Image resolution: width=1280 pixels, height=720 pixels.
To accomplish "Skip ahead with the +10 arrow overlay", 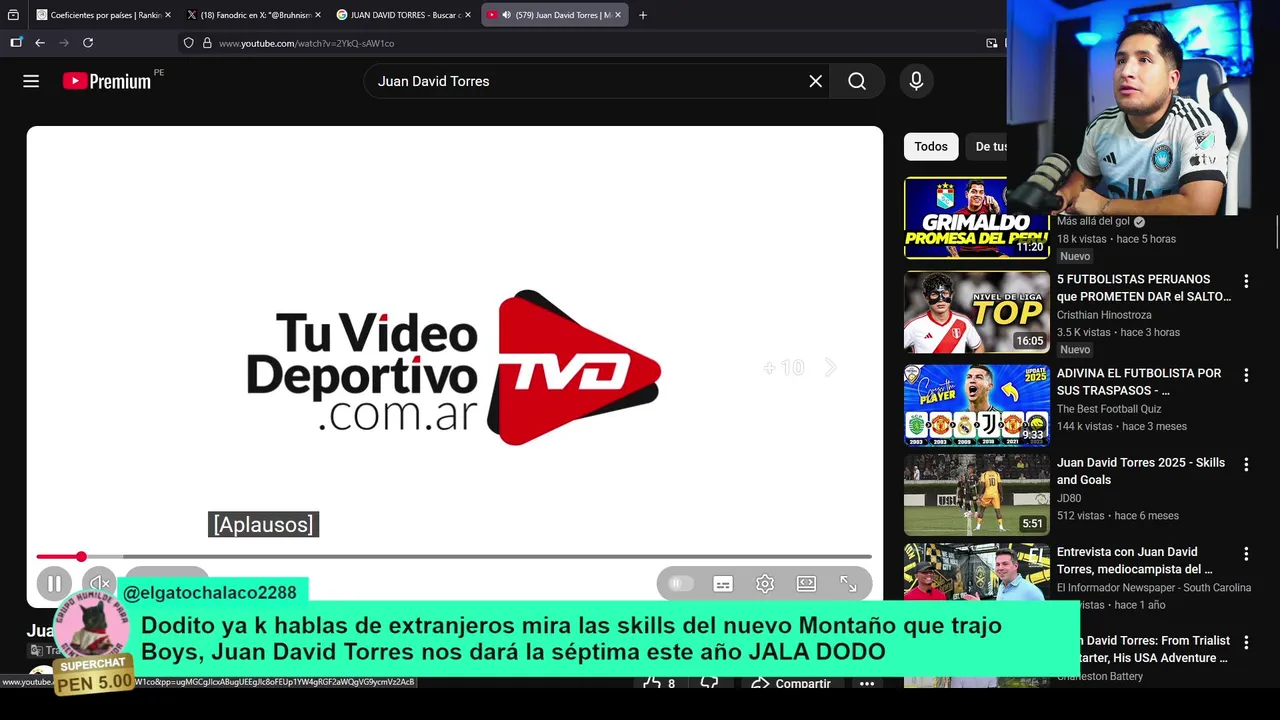I will 800,368.
